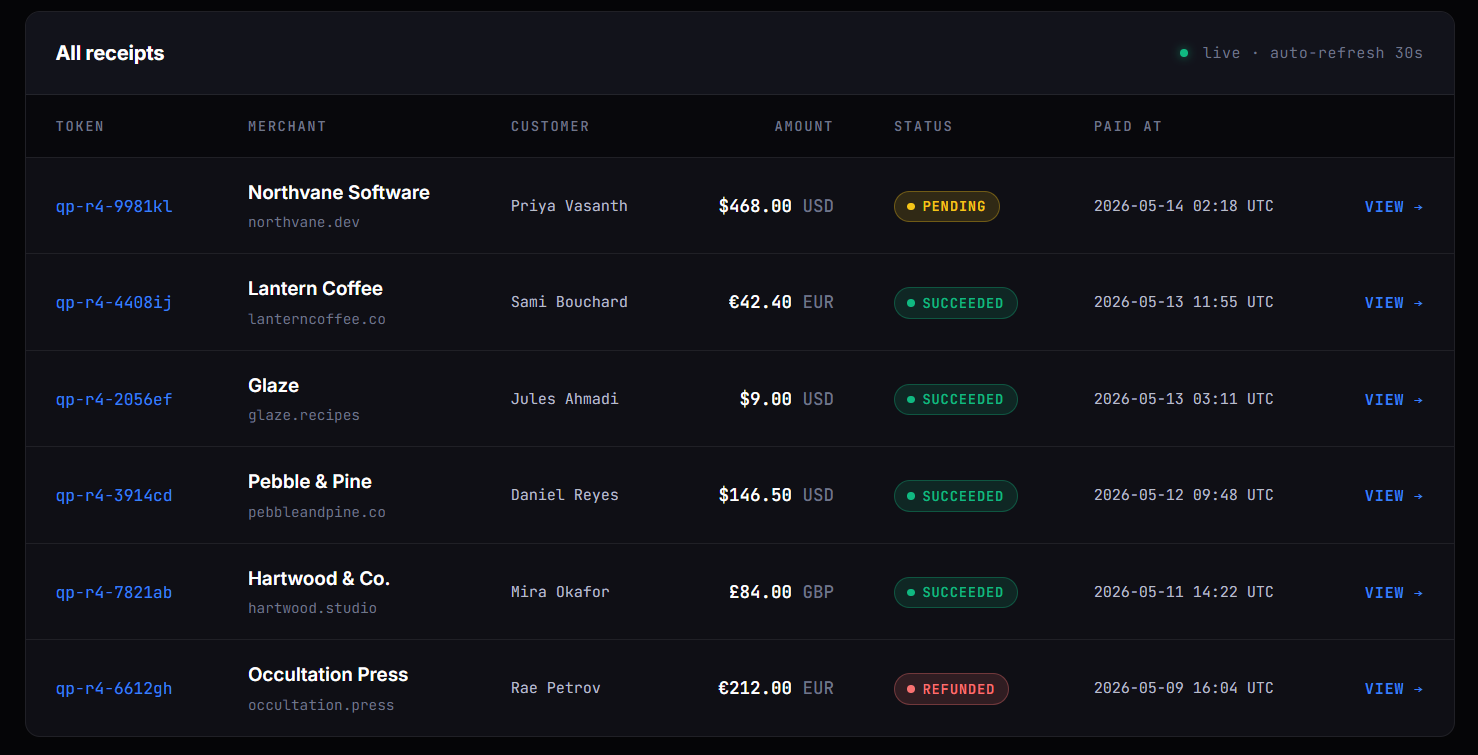Click the TOKEN column header
1478x755 pixels.
[80, 126]
